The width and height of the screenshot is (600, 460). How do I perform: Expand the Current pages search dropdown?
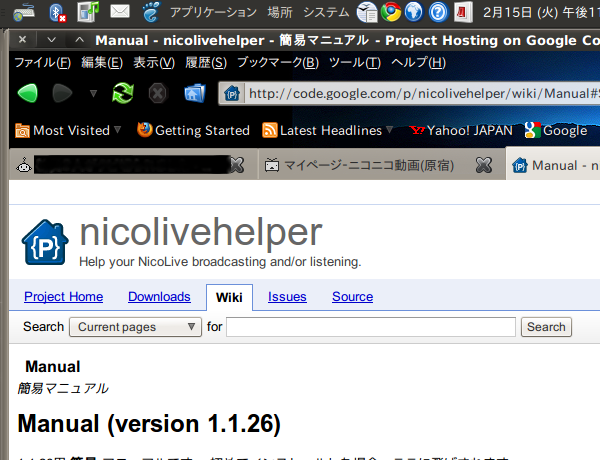click(135, 327)
